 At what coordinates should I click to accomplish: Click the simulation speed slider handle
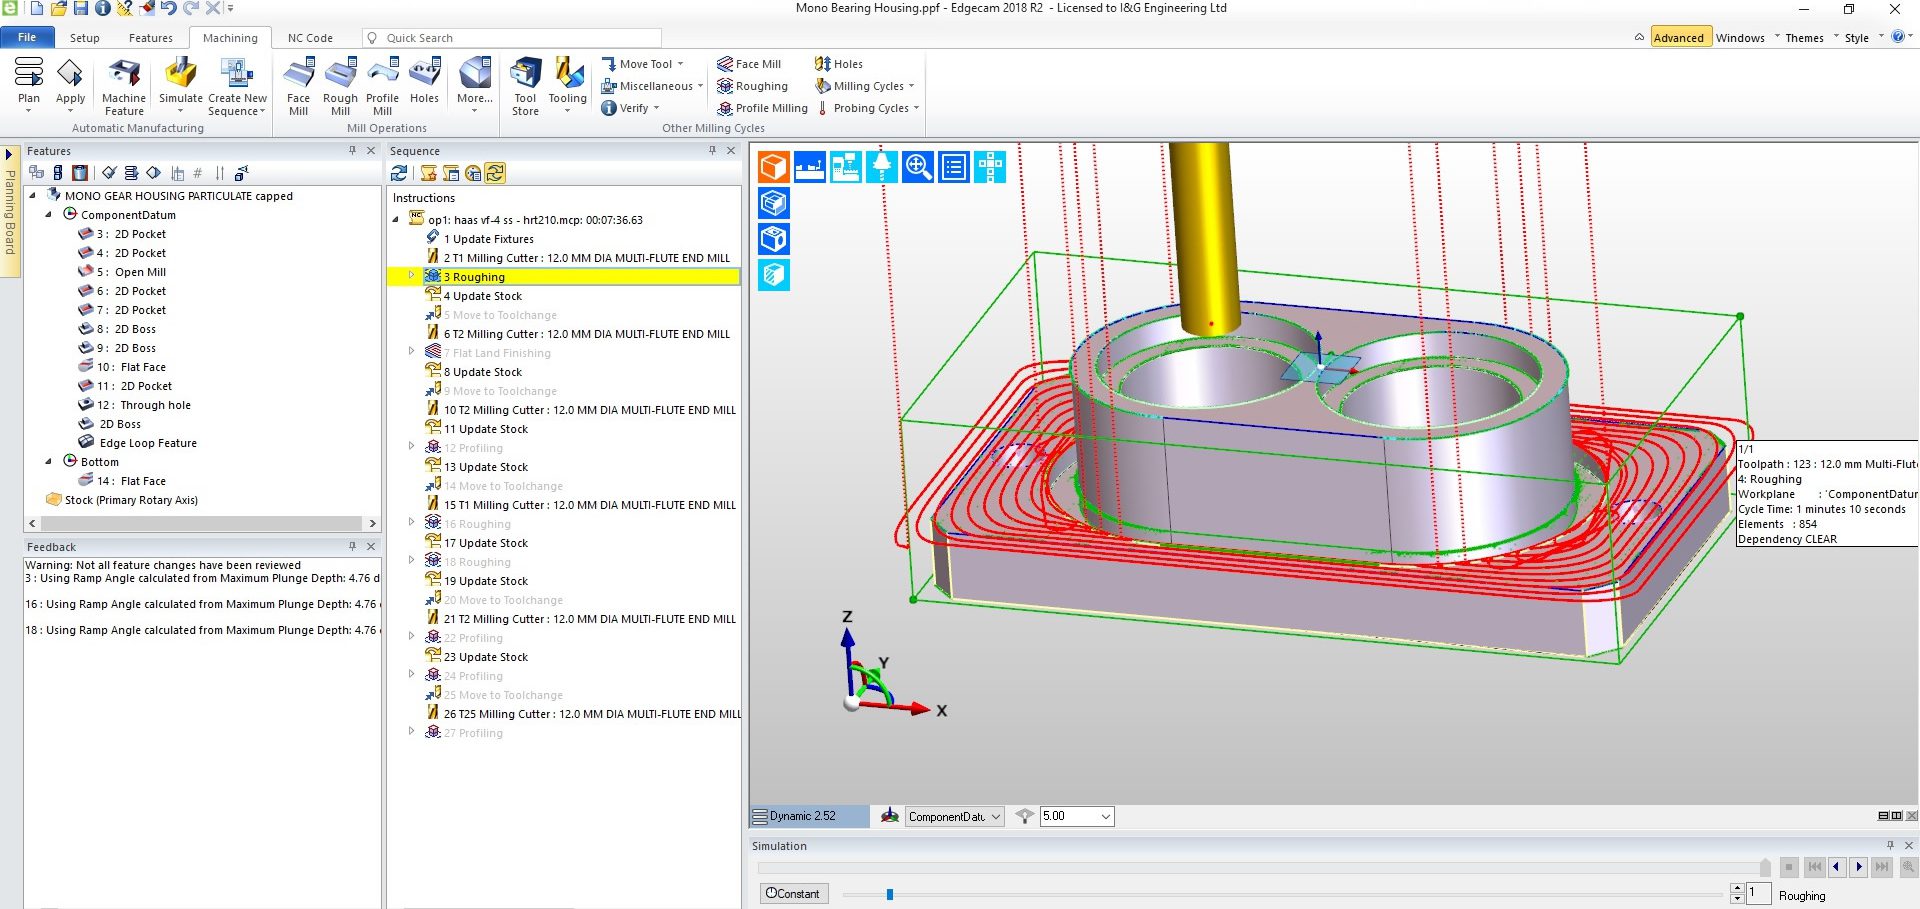[889, 894]
